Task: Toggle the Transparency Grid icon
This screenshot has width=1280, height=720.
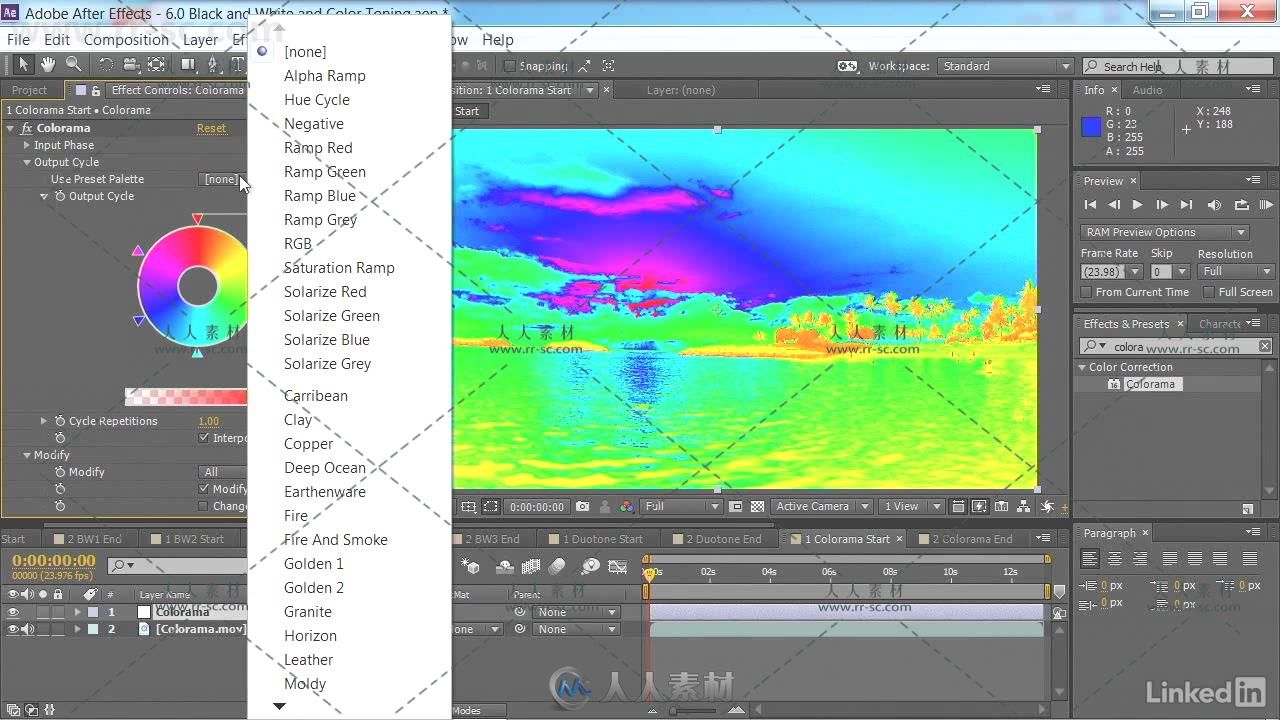Action: pos(757,506)
